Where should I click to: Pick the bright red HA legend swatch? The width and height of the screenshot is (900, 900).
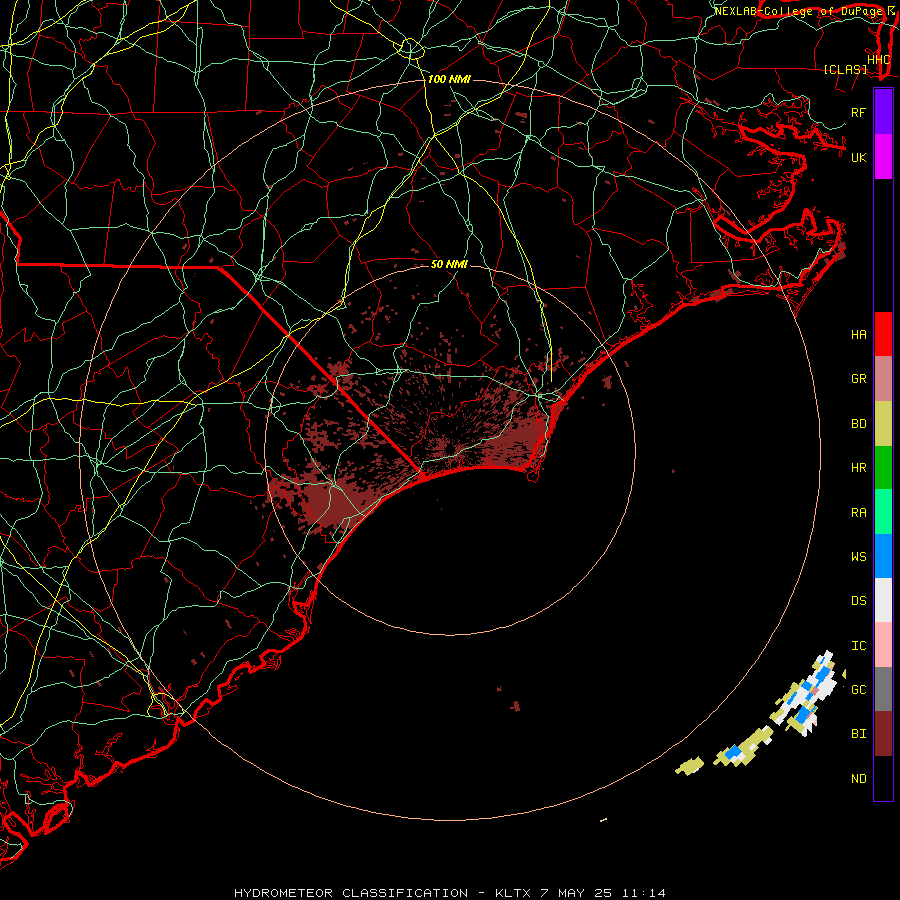click(883, 334)
